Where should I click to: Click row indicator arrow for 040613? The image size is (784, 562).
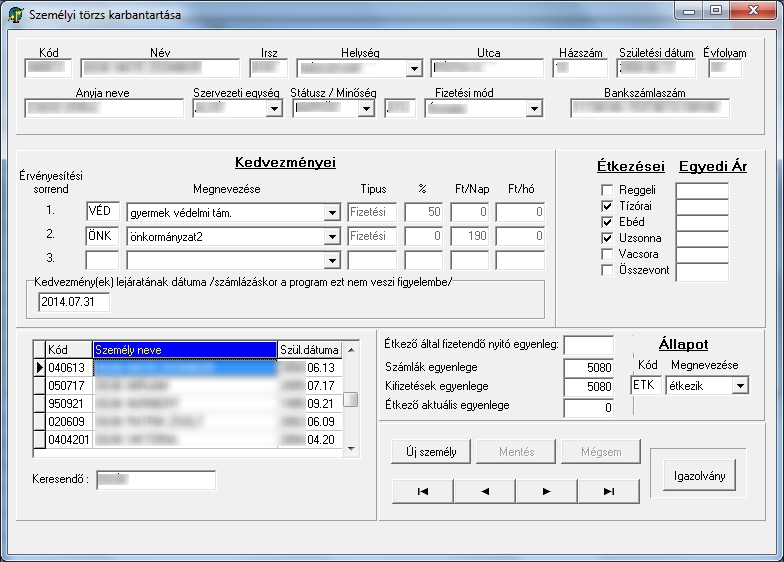tap(40, 368)
